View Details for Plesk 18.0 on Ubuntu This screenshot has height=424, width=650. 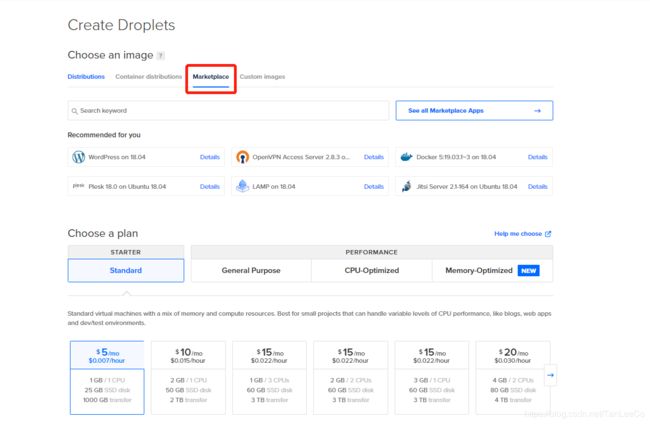pos(210,187)
